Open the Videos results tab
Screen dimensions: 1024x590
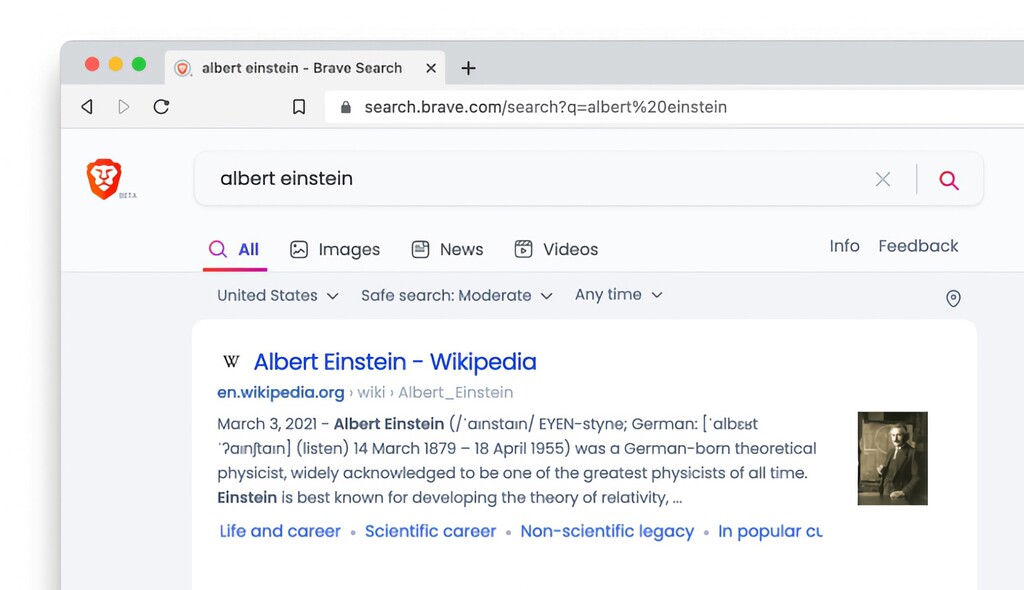556,250
